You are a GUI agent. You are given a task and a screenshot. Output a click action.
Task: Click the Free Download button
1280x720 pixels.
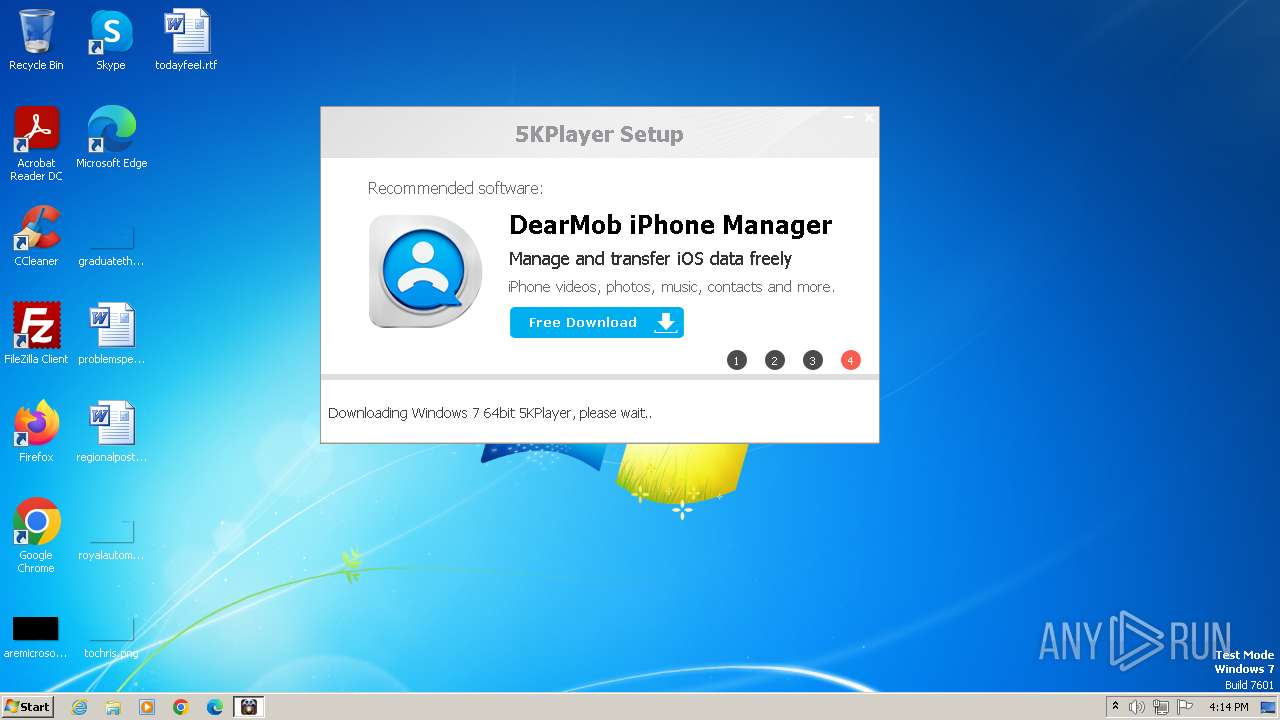click(597, 322)
